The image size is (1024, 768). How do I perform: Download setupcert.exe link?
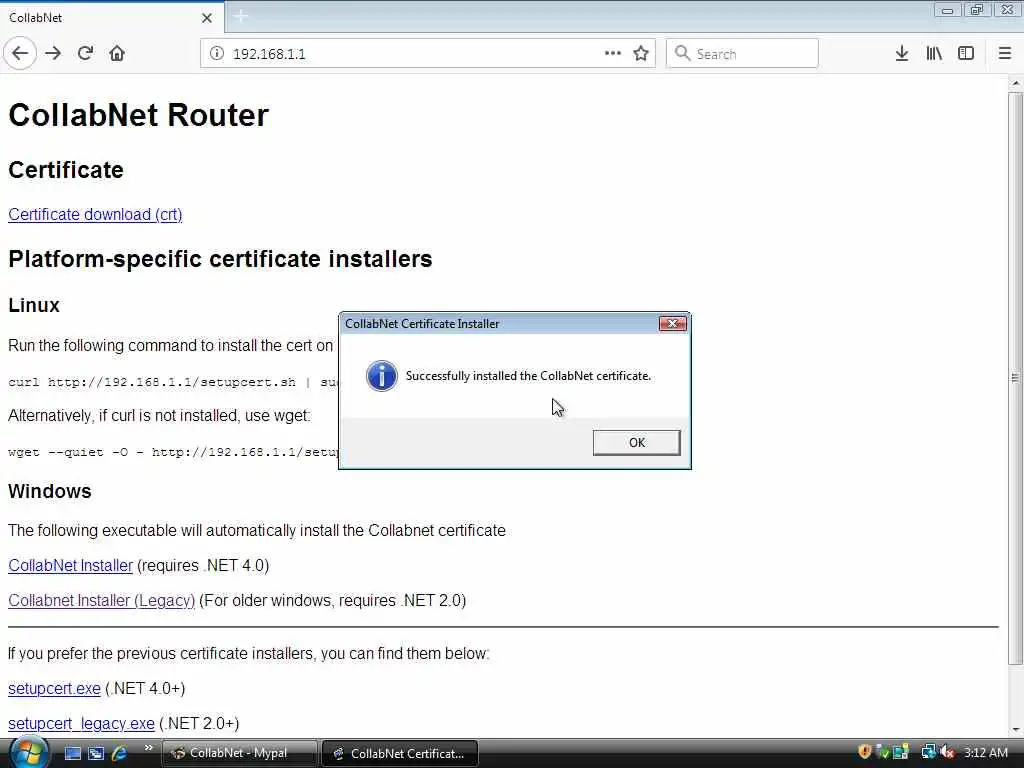(x=54, y=688)
